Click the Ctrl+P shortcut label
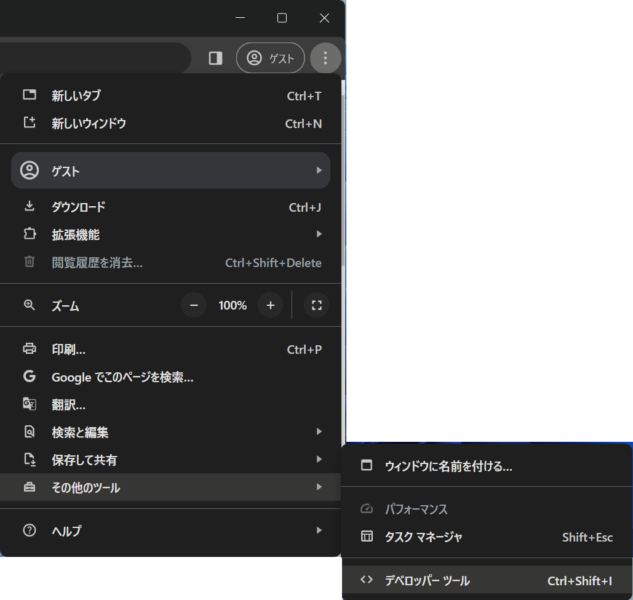The height and width of the screenshot is (600, 633). pos(304,350)
